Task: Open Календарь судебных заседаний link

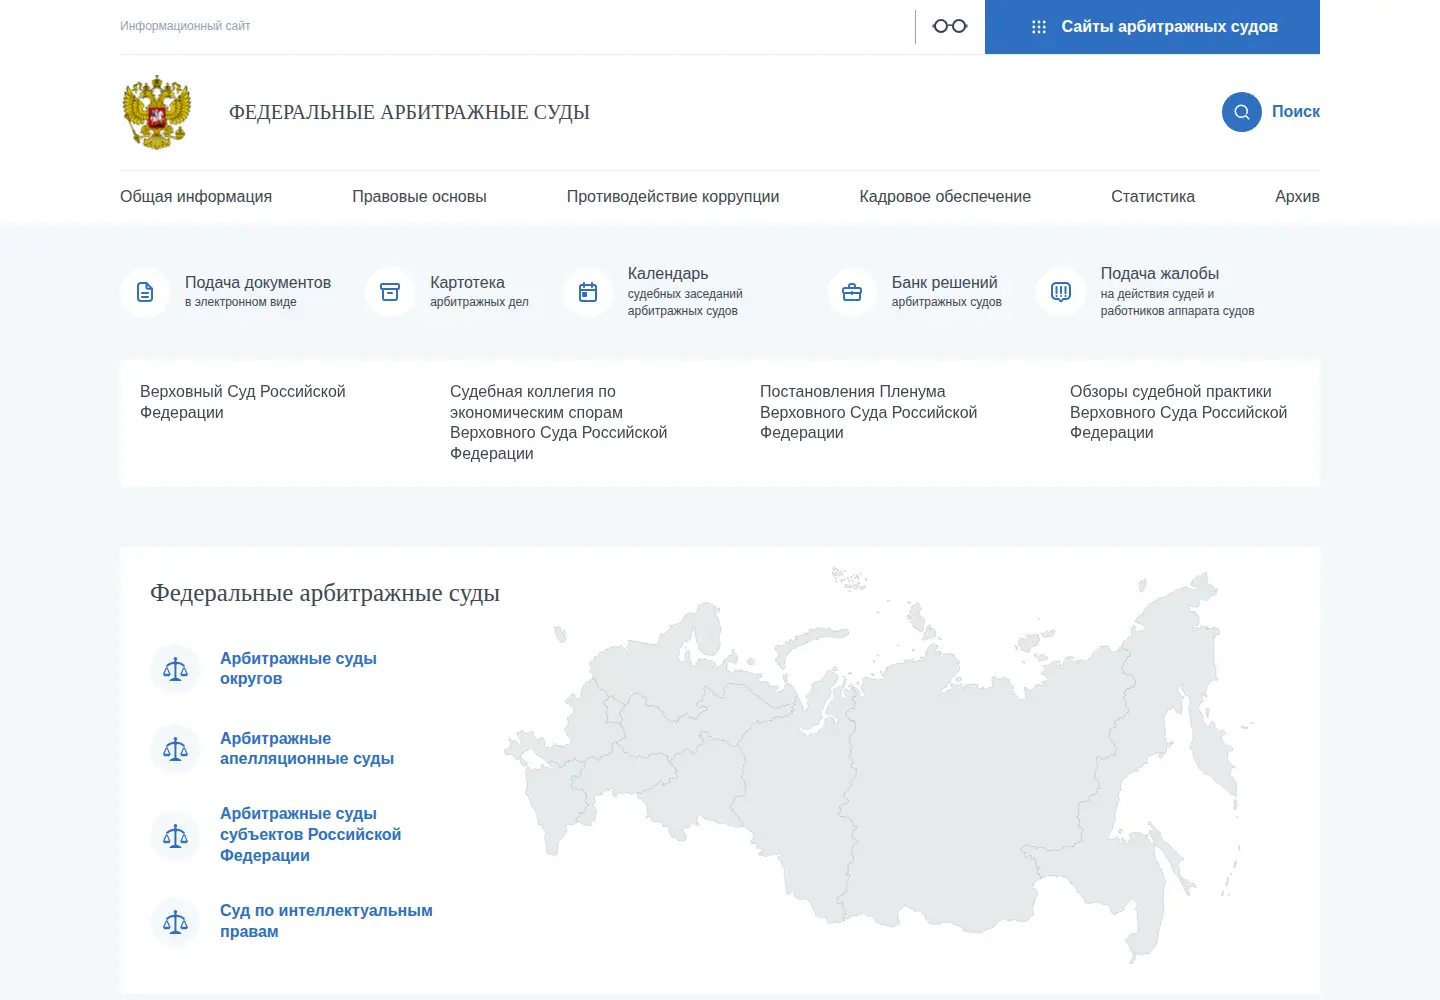Action: 685,291
